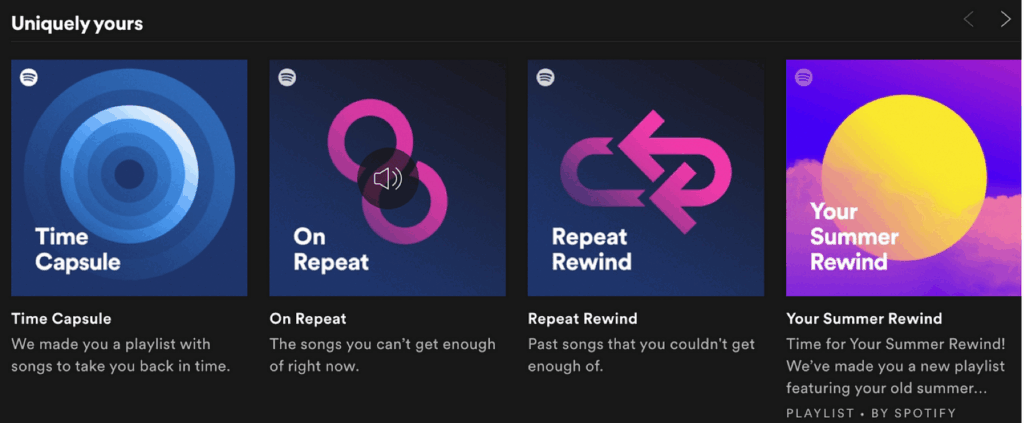The height and width of the screenshot is (423, 1024).
Task: Click Spotify logo on On Repeat cover
Action: [287, 77]
